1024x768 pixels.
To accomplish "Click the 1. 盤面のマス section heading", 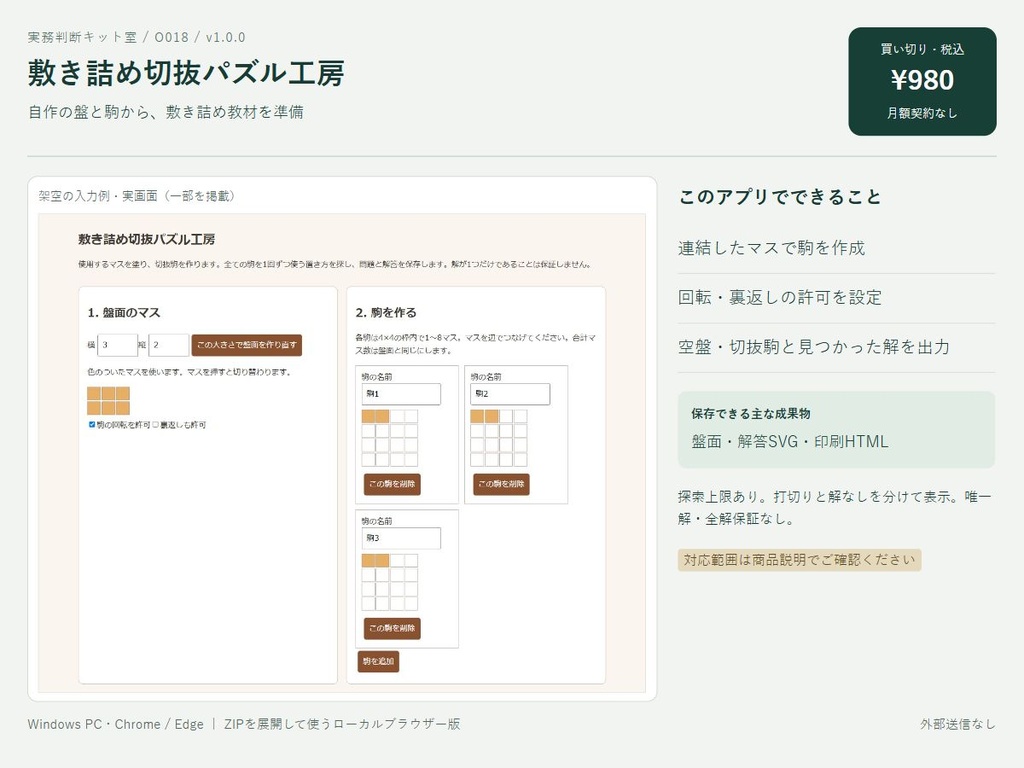I will (x=124, y=313).
